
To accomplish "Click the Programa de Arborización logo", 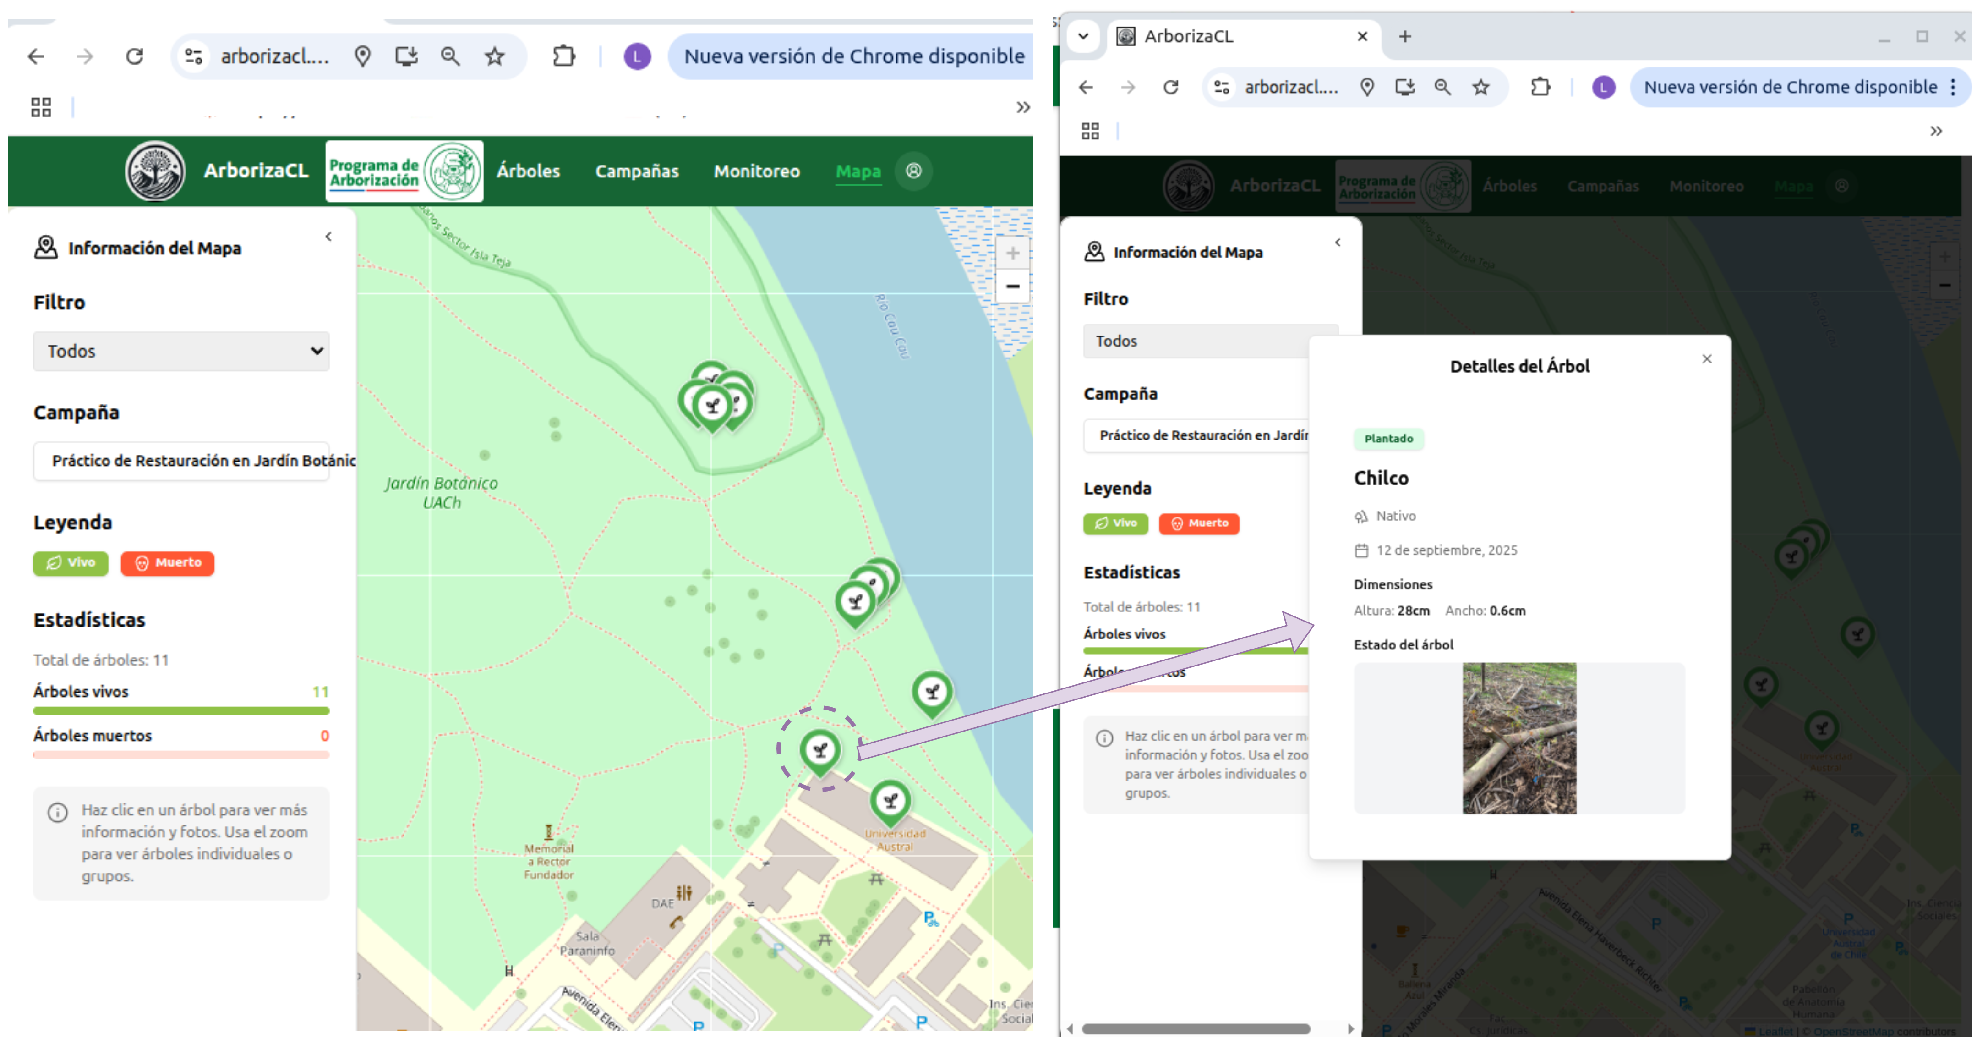I will [x=404, y=172].
